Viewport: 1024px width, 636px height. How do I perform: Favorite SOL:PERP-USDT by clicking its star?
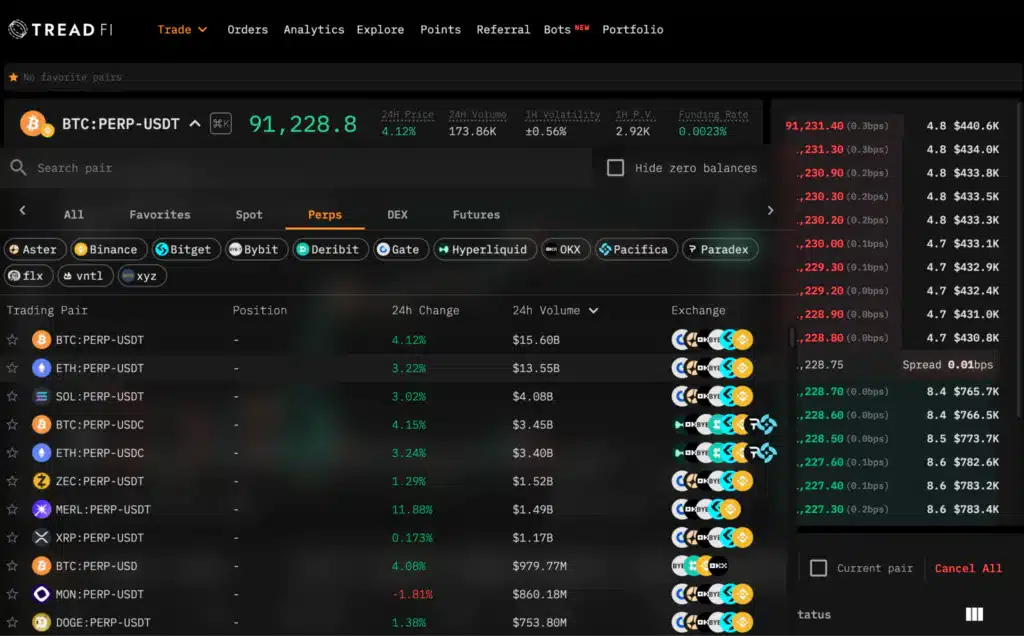[x=13, y=396]
